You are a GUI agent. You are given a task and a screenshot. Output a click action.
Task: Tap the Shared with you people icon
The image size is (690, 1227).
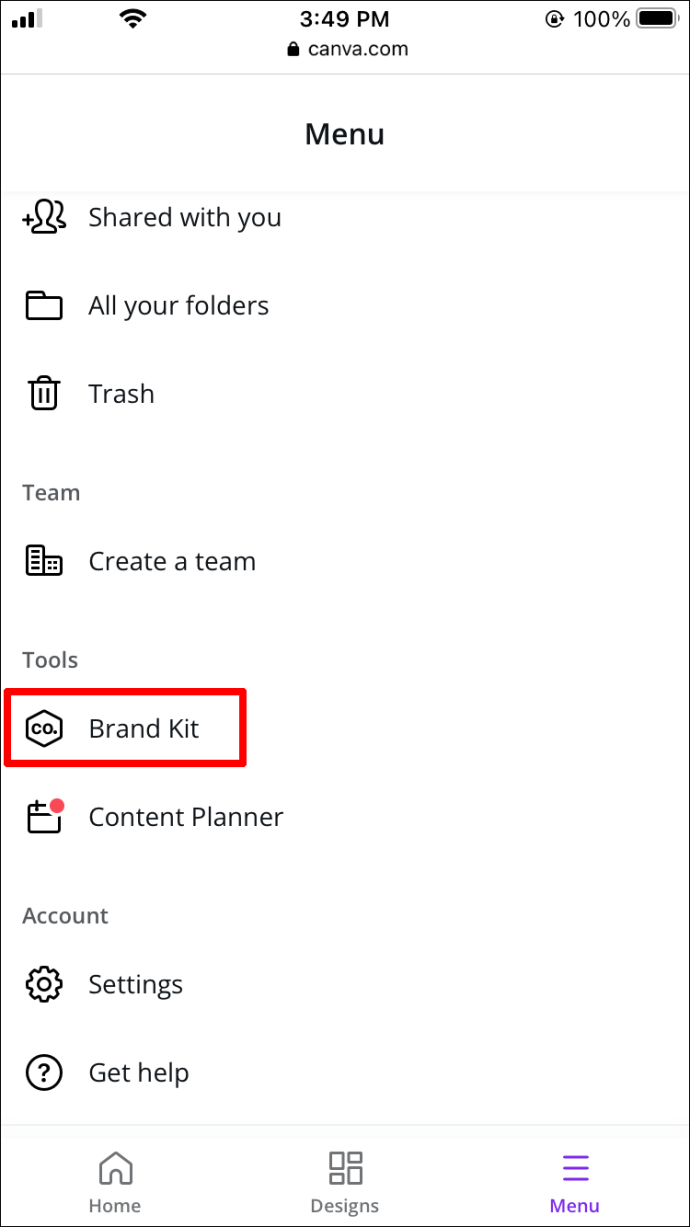(44, 217)
